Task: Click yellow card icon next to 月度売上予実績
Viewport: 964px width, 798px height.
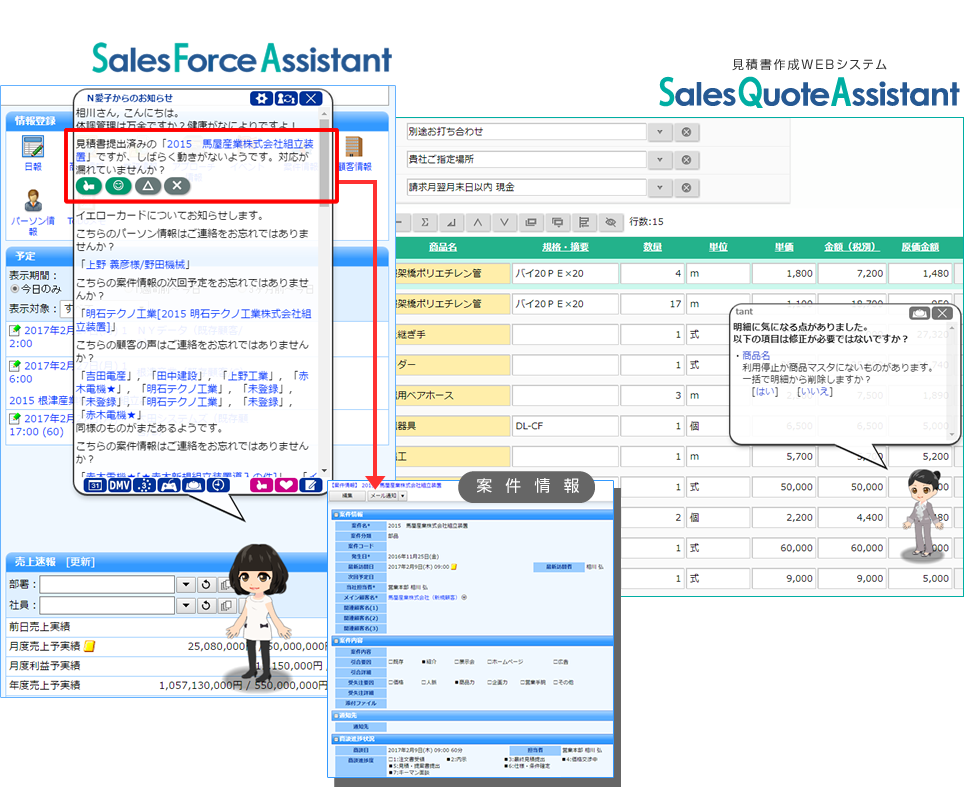Action: [90, 646]
